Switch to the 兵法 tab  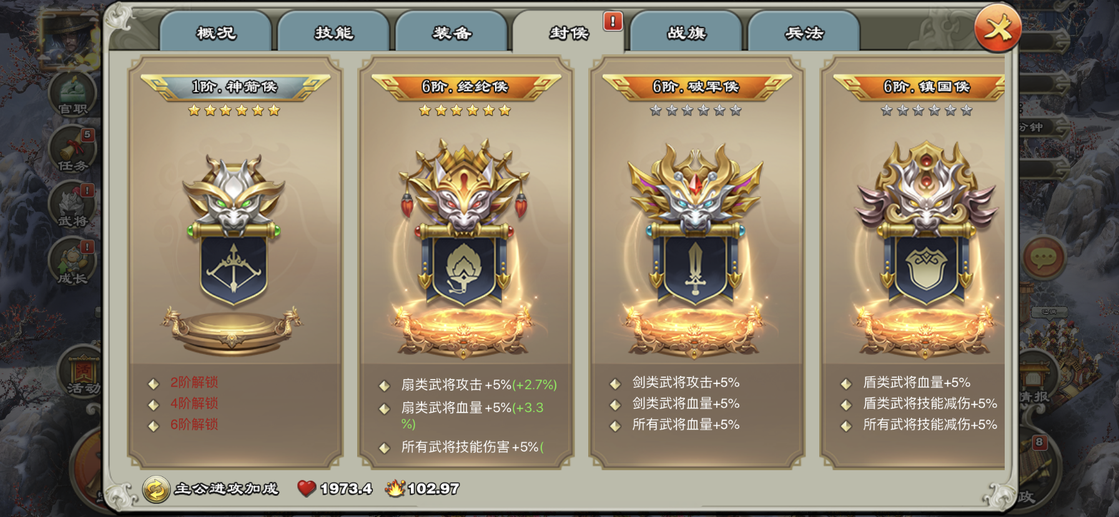pyautogui.click(x=804, y=33)
